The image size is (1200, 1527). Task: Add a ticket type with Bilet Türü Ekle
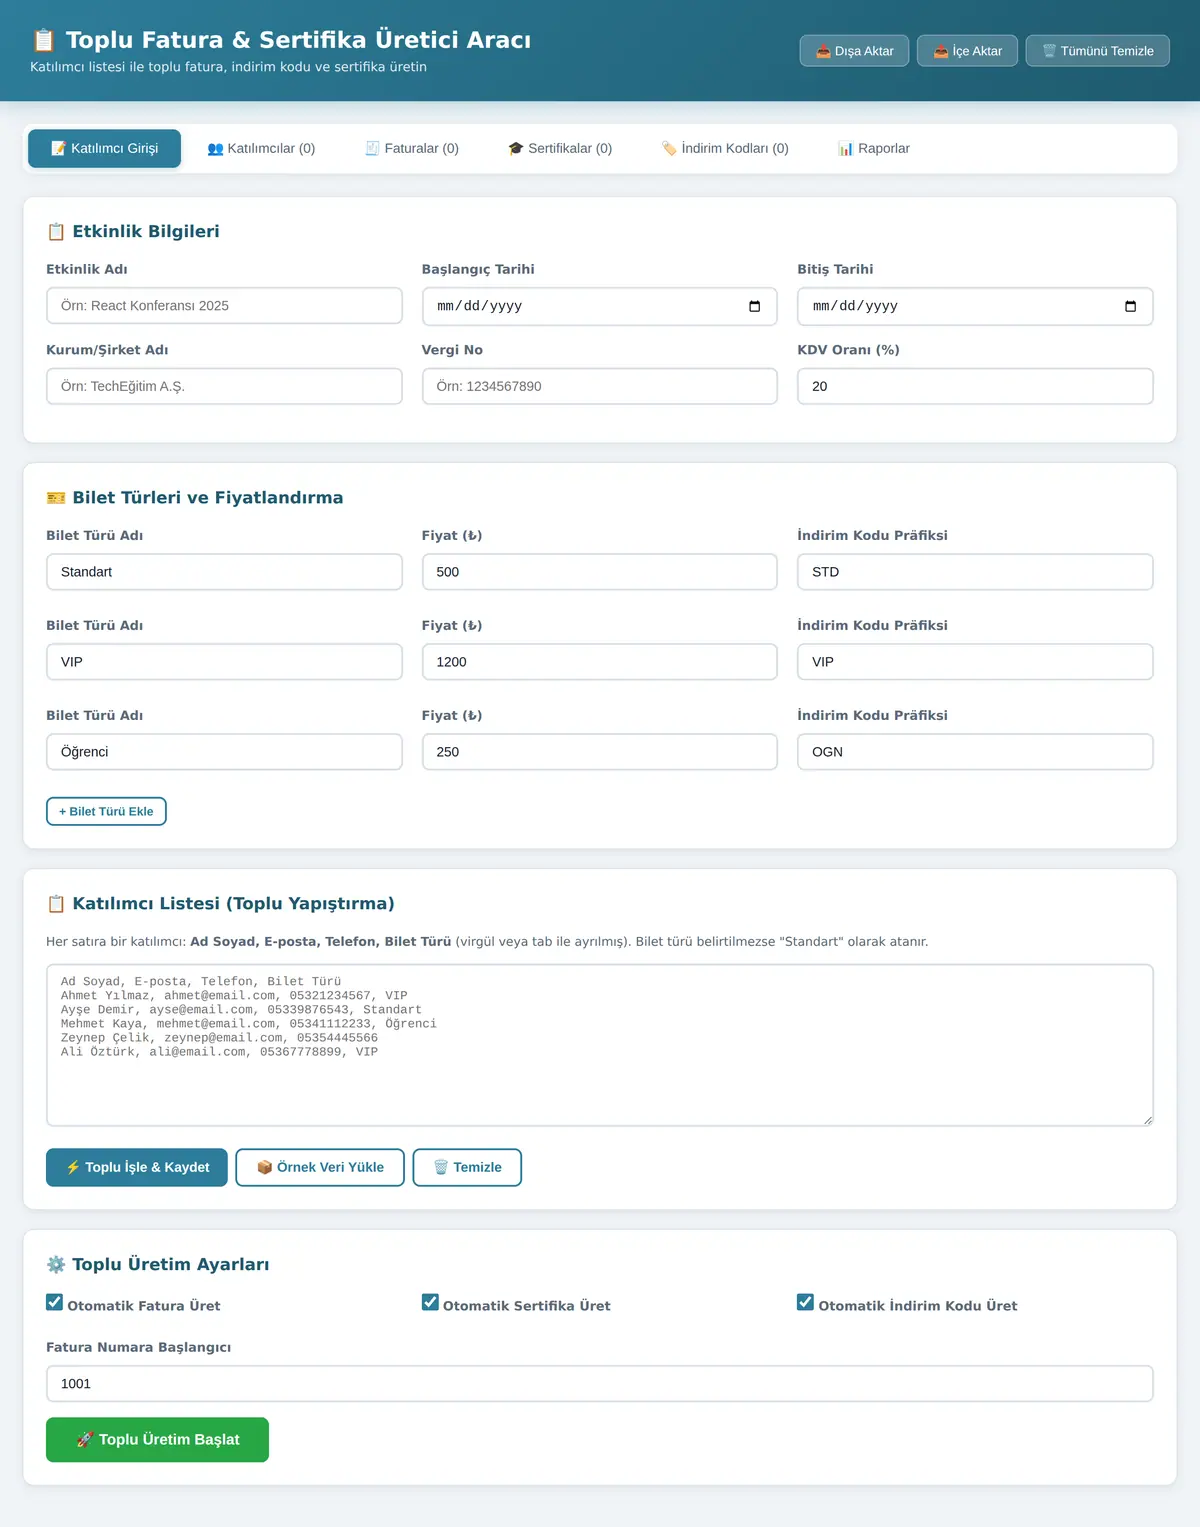point(106,811)
